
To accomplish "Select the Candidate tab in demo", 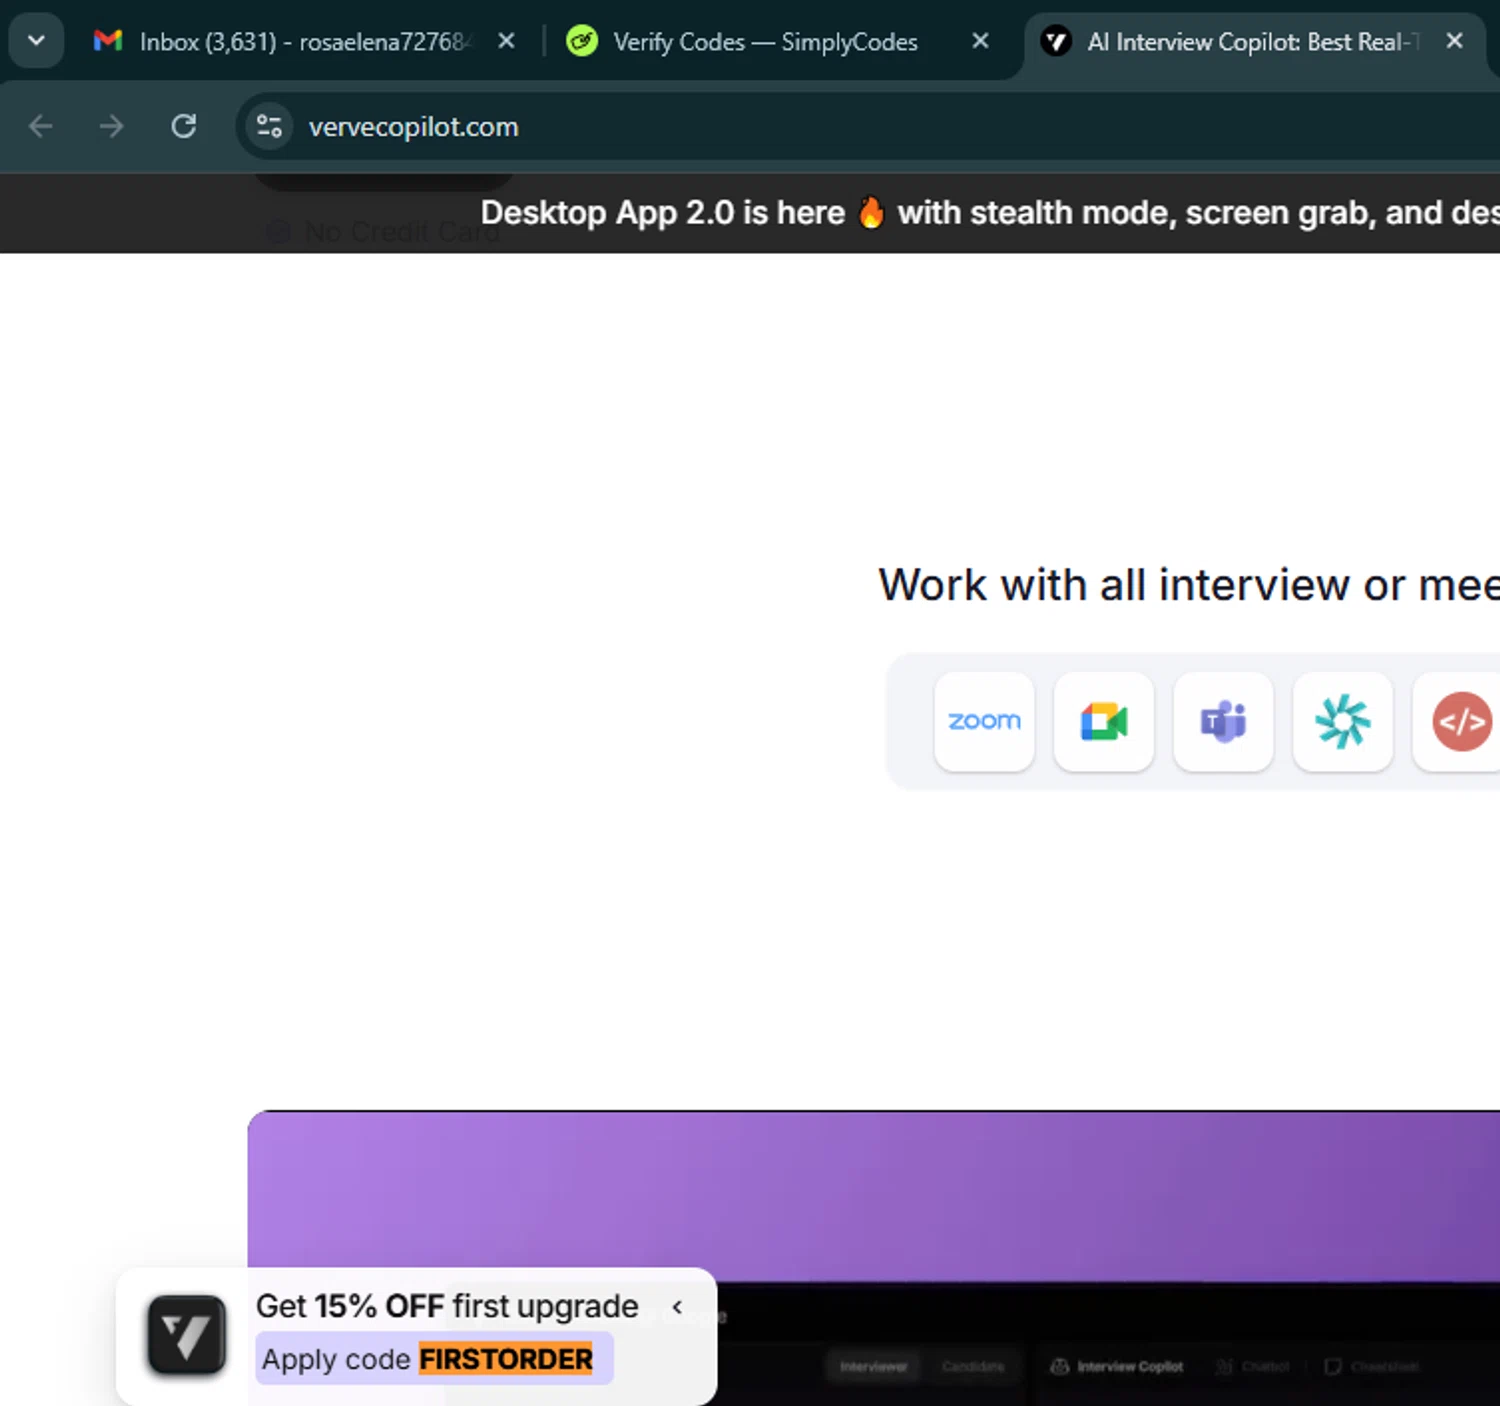I will 972,1366.
